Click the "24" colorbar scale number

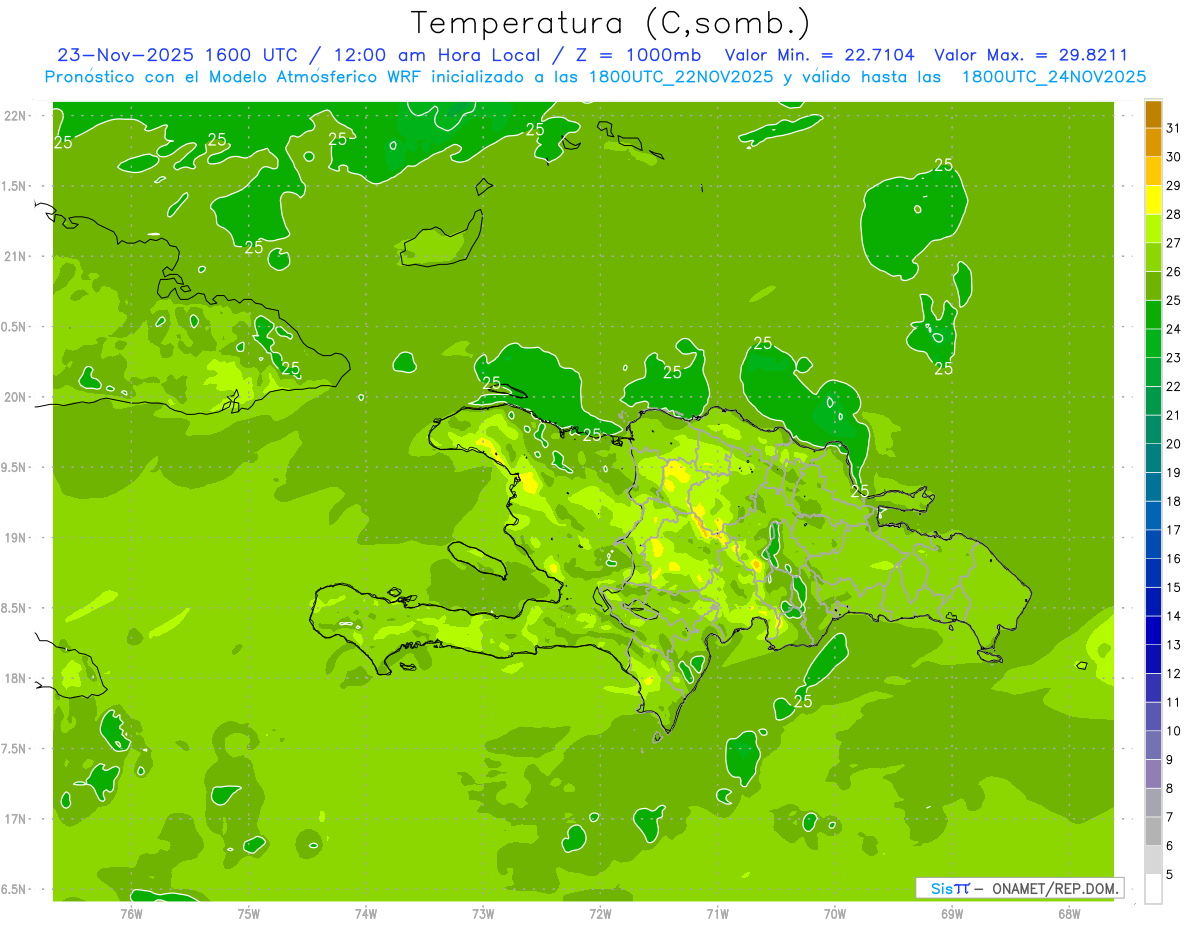point(1174,329)
